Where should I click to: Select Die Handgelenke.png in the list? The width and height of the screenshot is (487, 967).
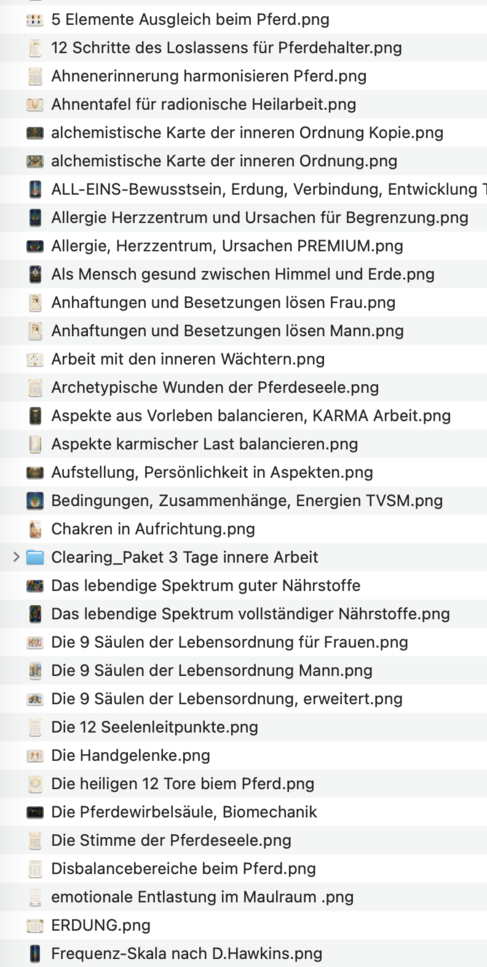[244, 755]
